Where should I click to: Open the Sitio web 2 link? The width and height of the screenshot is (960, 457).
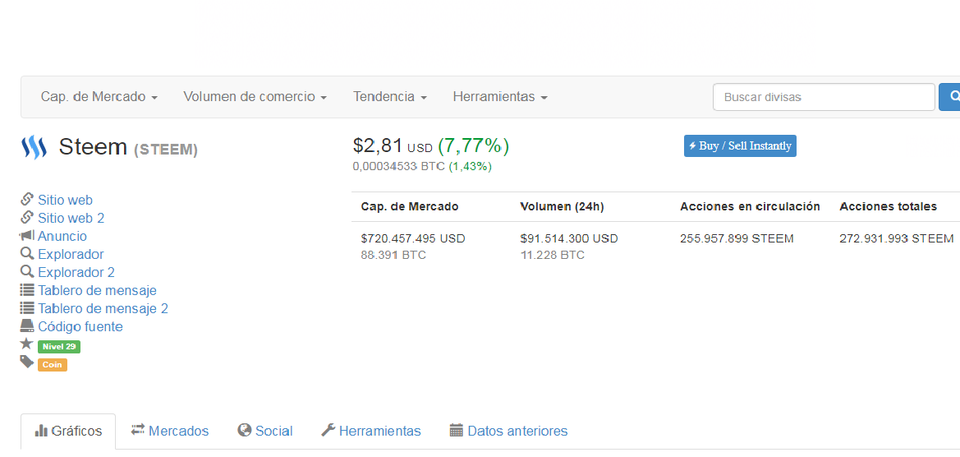[71, 218]
